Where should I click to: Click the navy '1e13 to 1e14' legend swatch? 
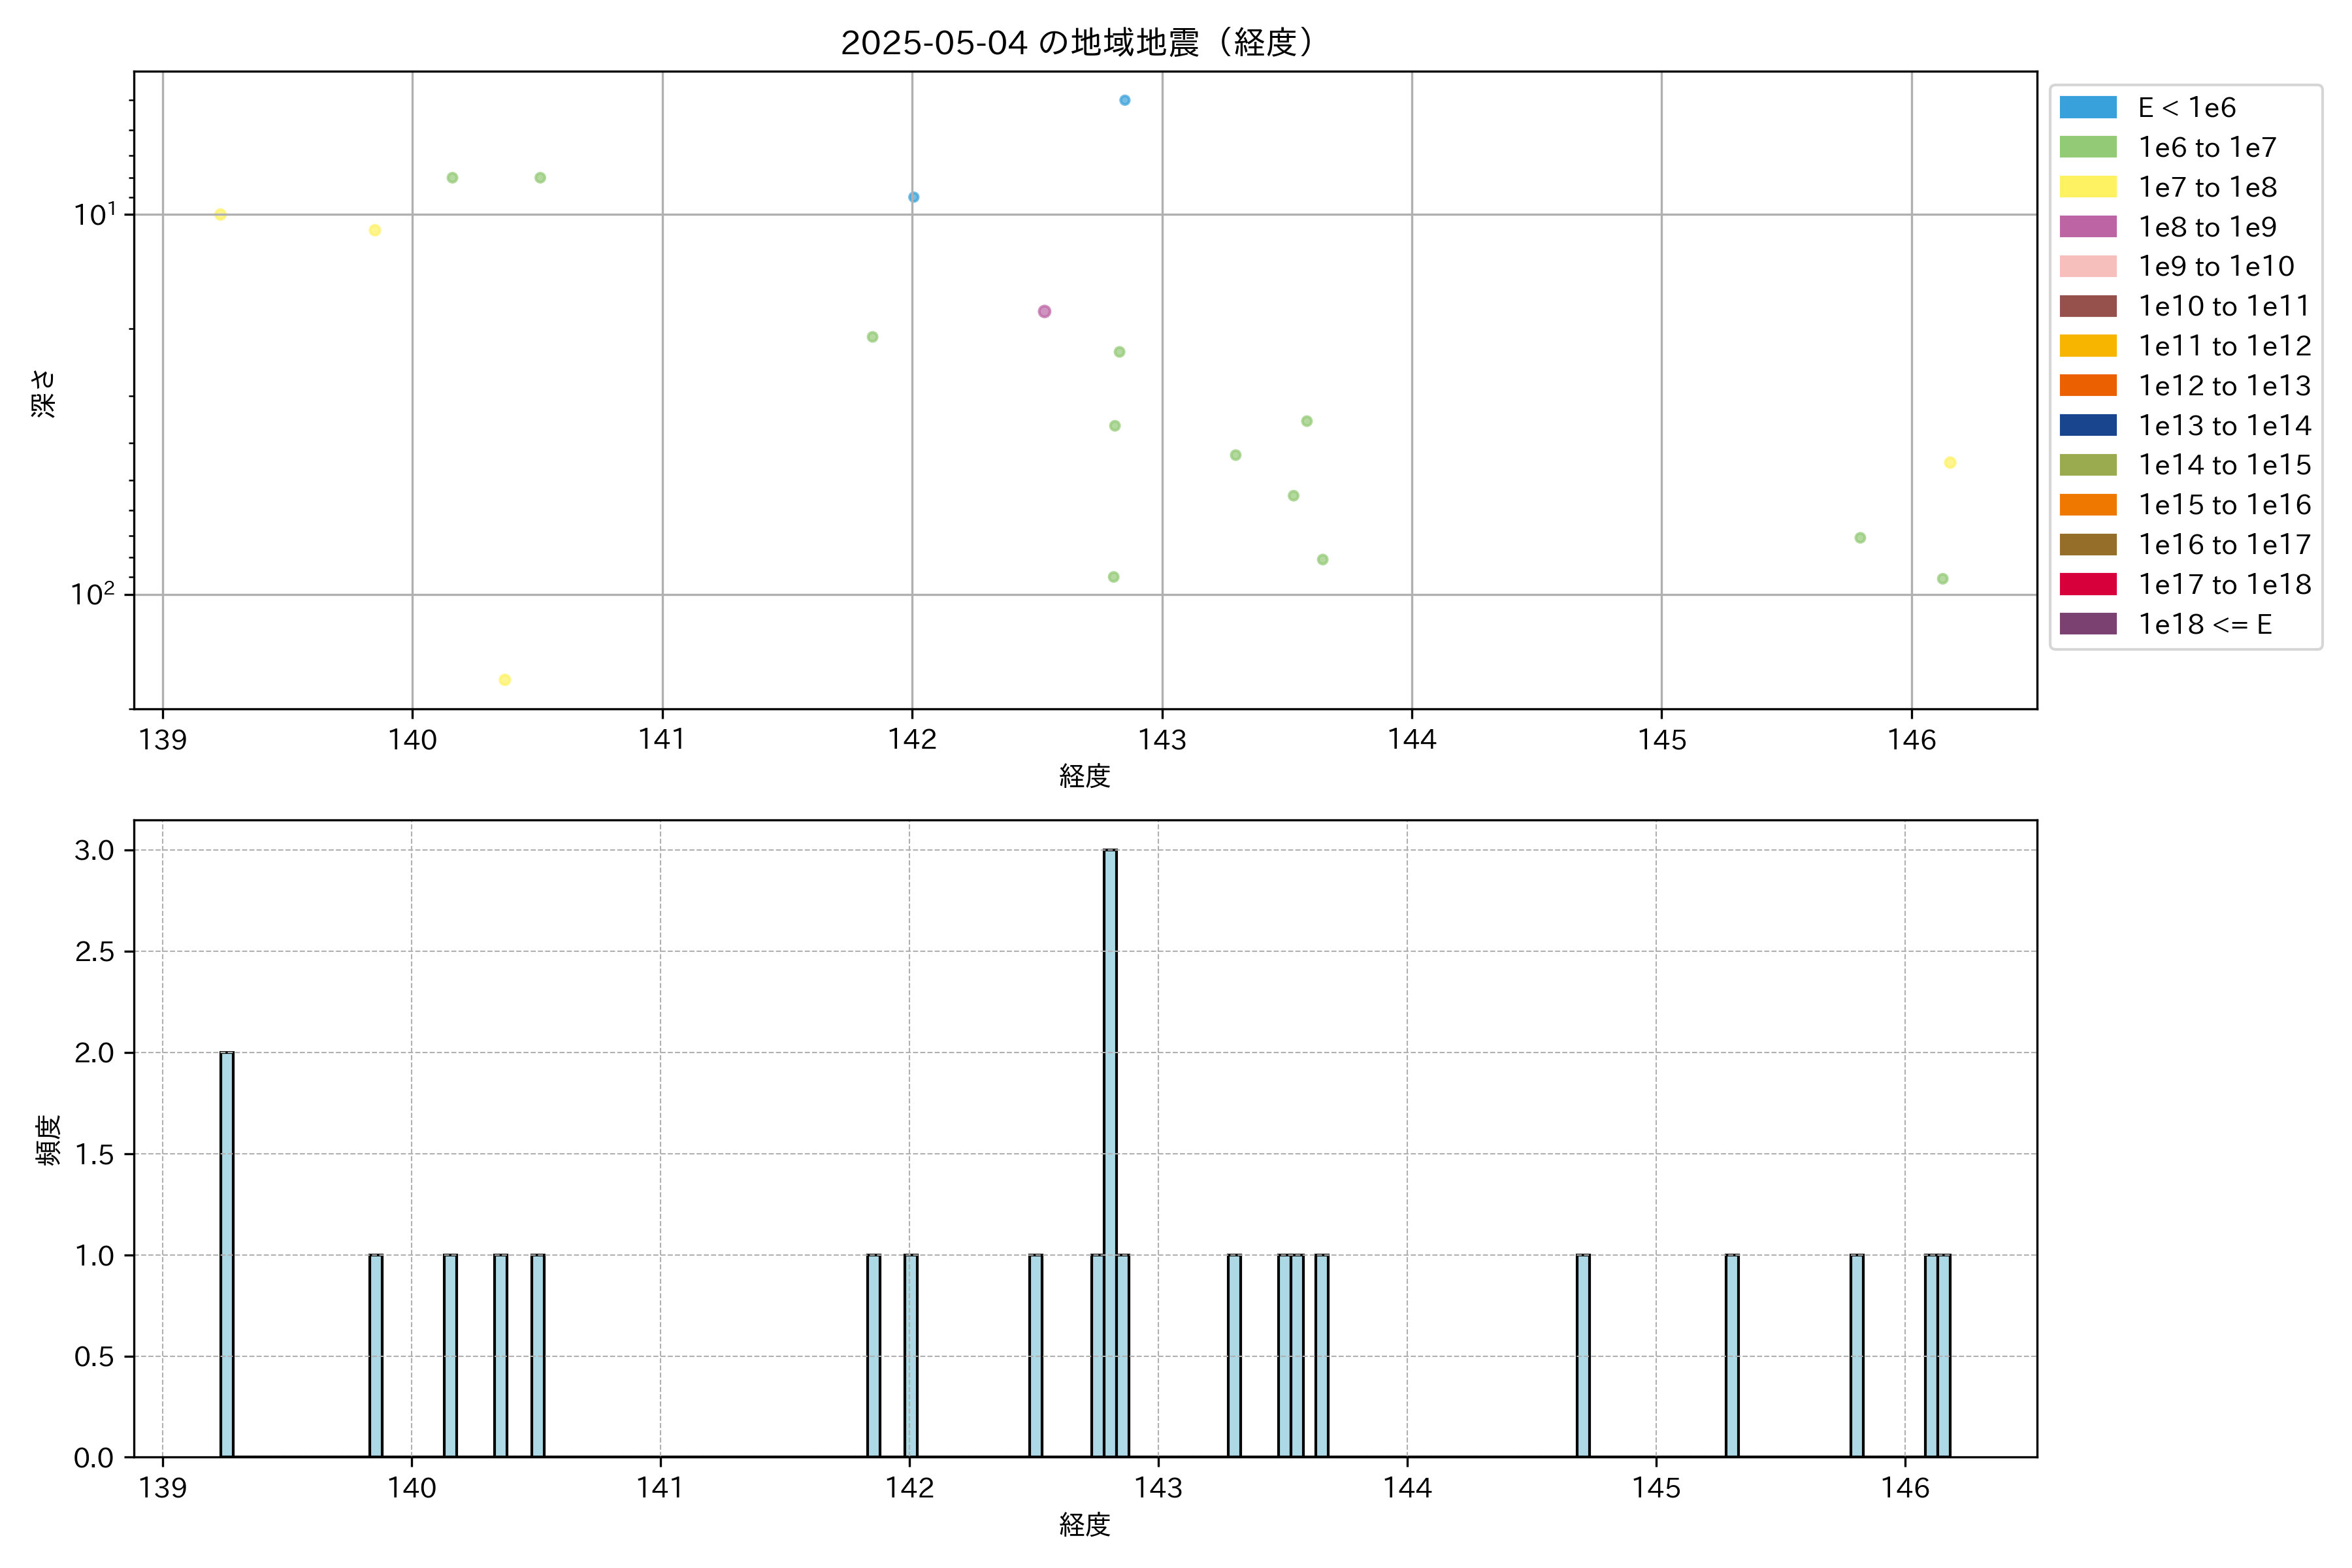pos(2088,425)
